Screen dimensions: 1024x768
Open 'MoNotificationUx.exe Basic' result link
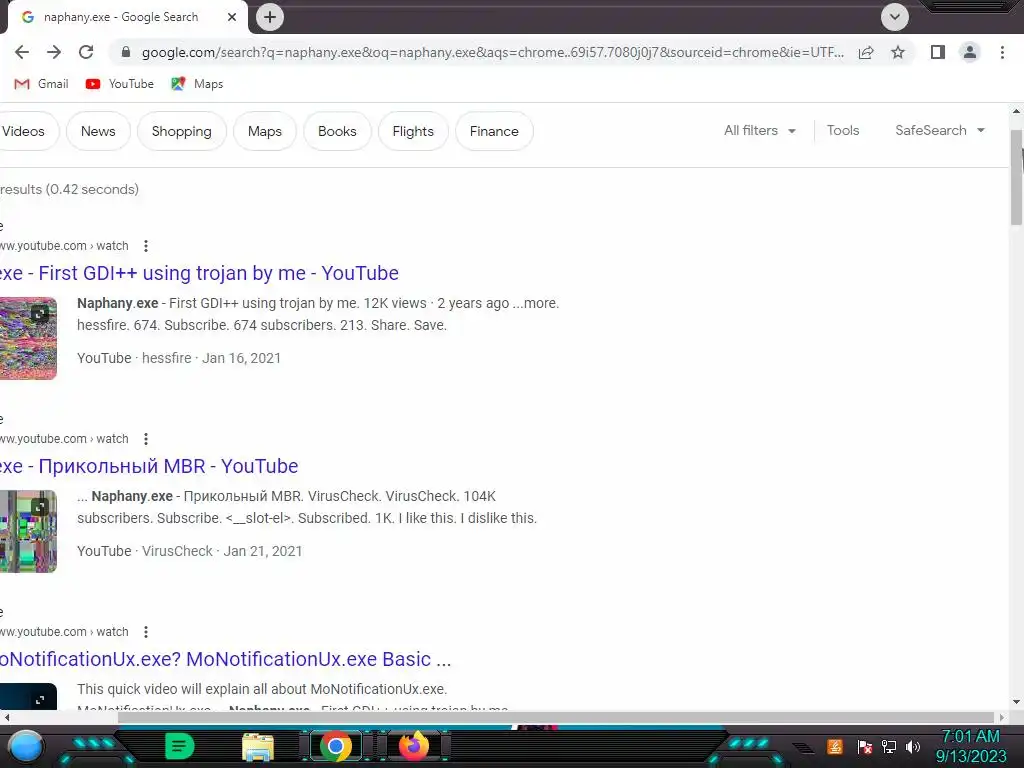pos(225,660)
